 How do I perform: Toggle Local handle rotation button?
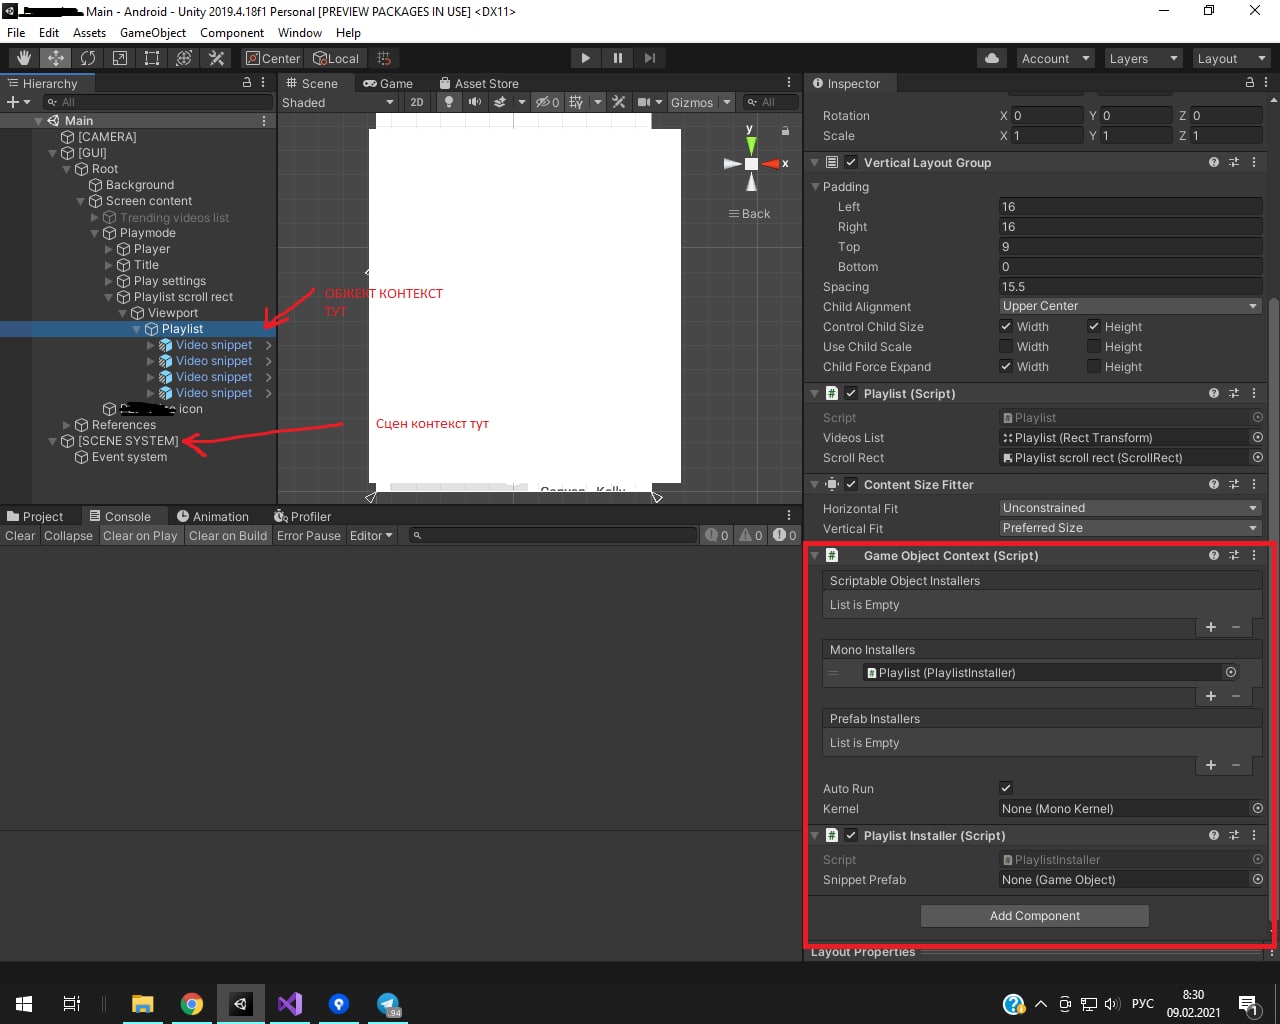(x=336, y=58)
